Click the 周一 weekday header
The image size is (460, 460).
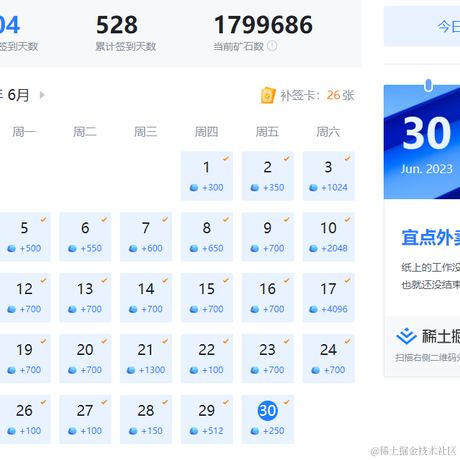pyautogui.click(x=24, y=132)
